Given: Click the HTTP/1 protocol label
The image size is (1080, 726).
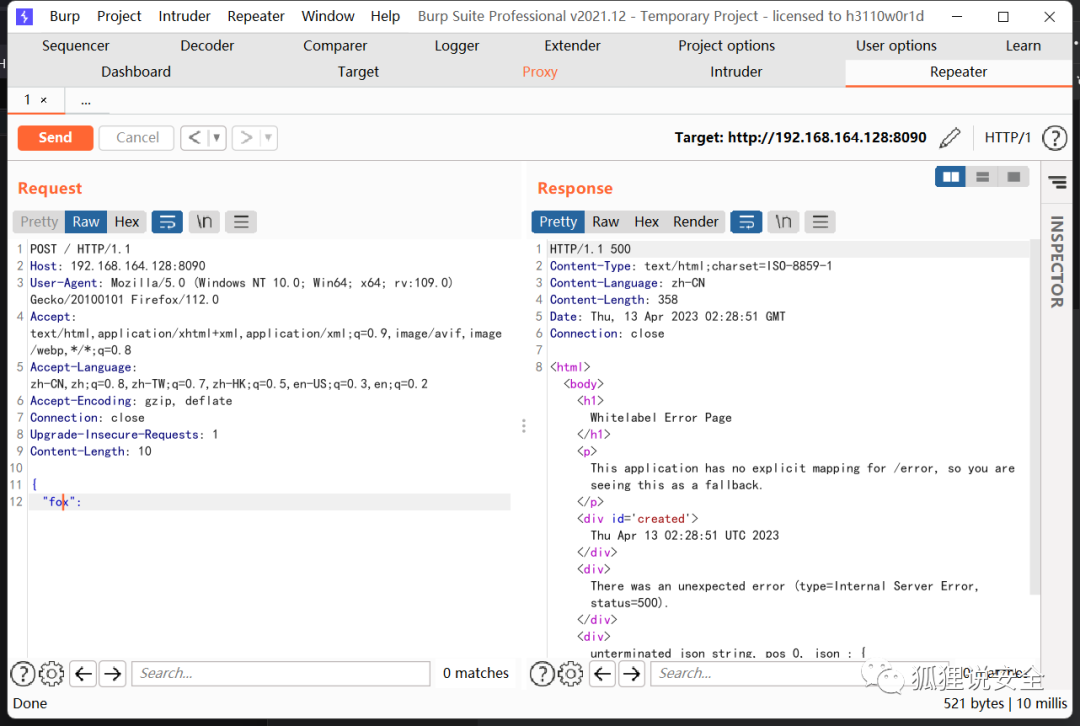Looking at the screenshot, I should (1007, 138).
